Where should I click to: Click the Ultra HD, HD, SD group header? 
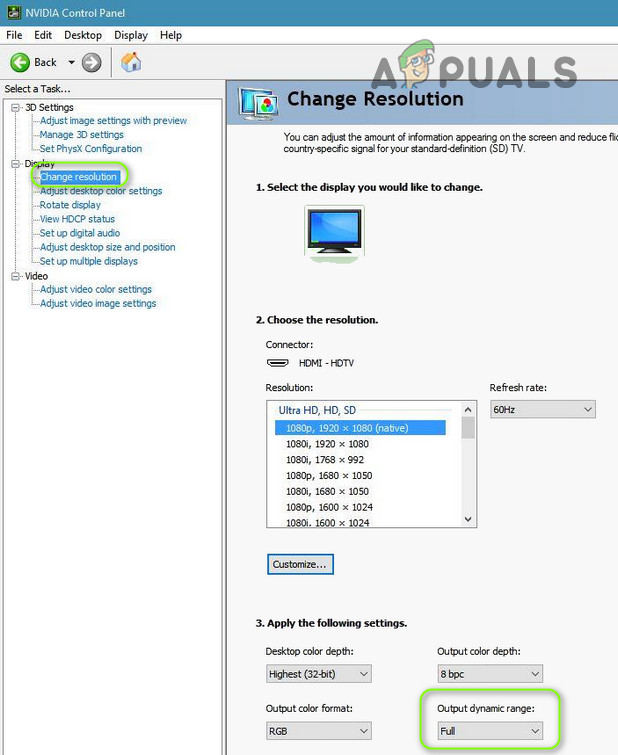pyautogui.click(x=317, y=410)
